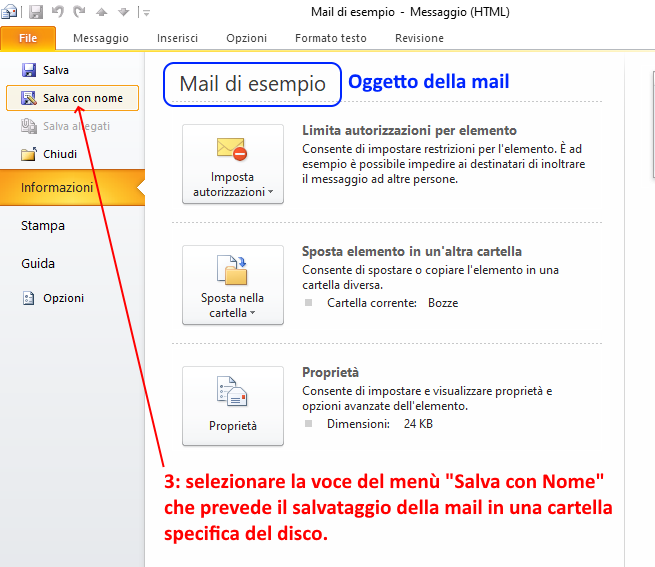This screenshot has height=567, width=655.
Task: Click the 'Dimensioni:' label
Action: coord(358,424)
